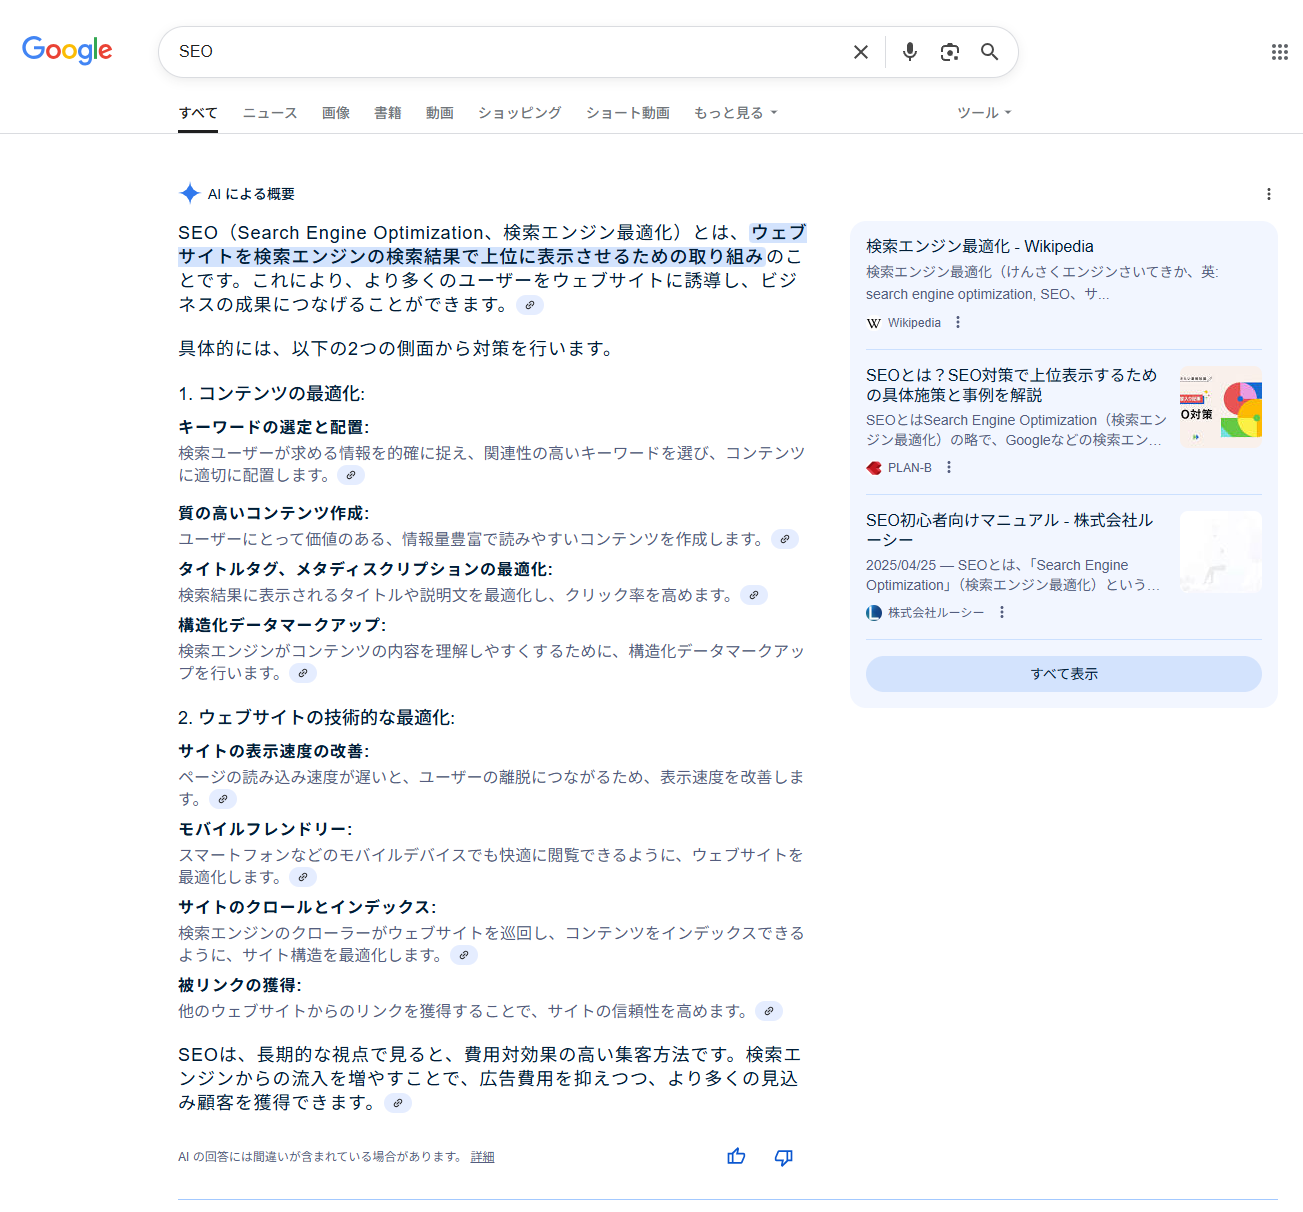Click the PLAN-B favicon
Viewport: 1303px width, 1212px height.
874,468
